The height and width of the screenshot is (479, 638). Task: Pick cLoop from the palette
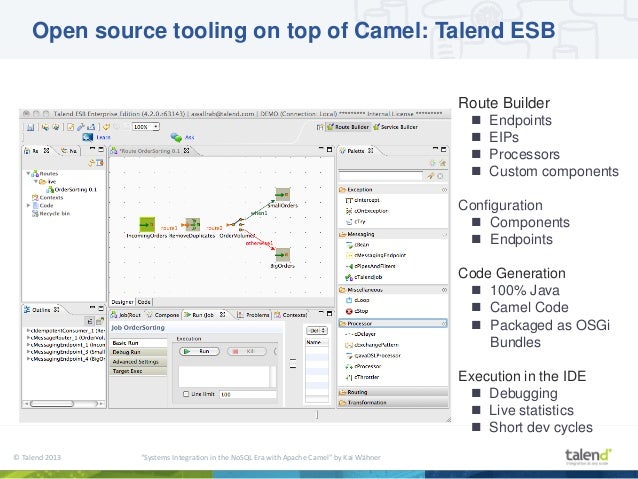point(357,300)
